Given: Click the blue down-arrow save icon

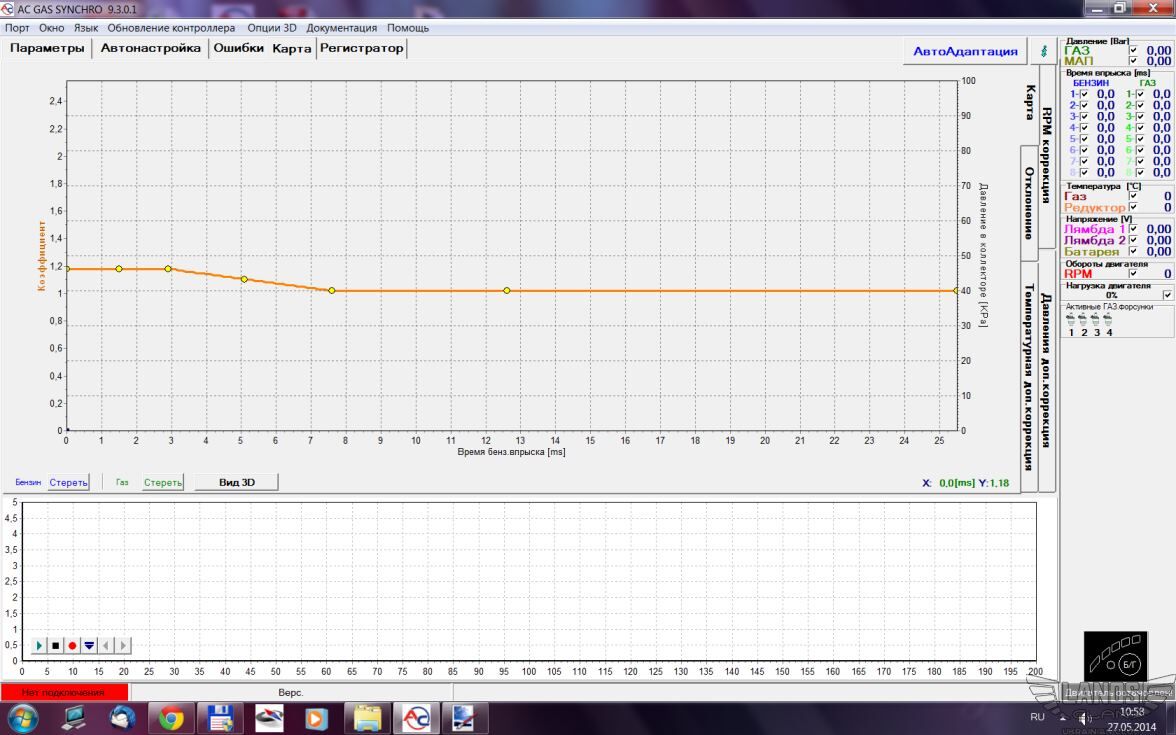Looking at the screenshot, I should 89,646.
